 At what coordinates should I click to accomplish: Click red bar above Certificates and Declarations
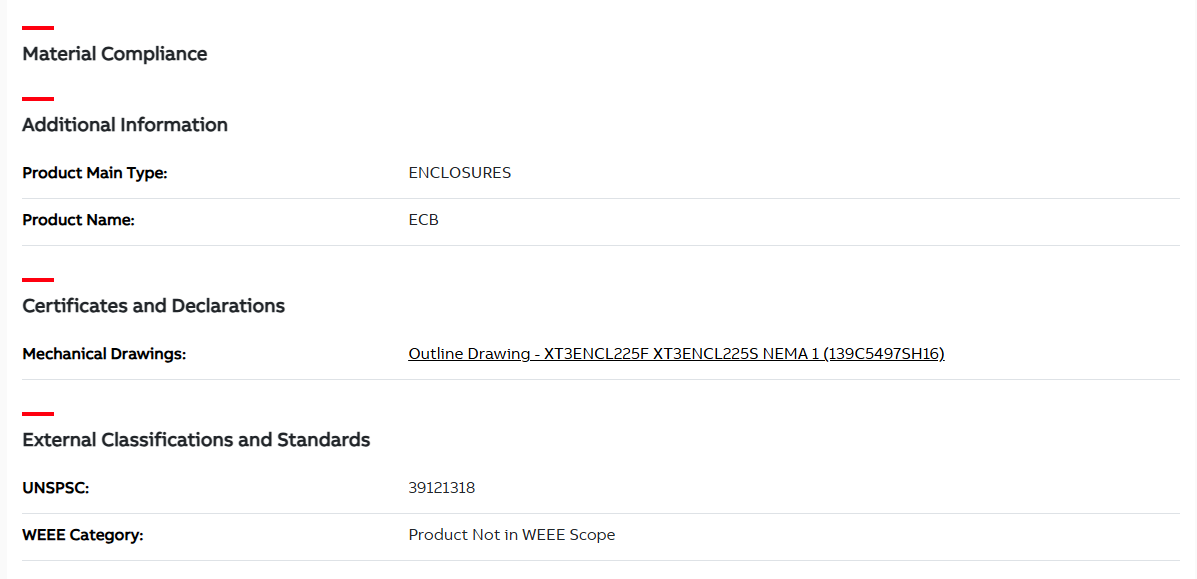tap(38, 280)
